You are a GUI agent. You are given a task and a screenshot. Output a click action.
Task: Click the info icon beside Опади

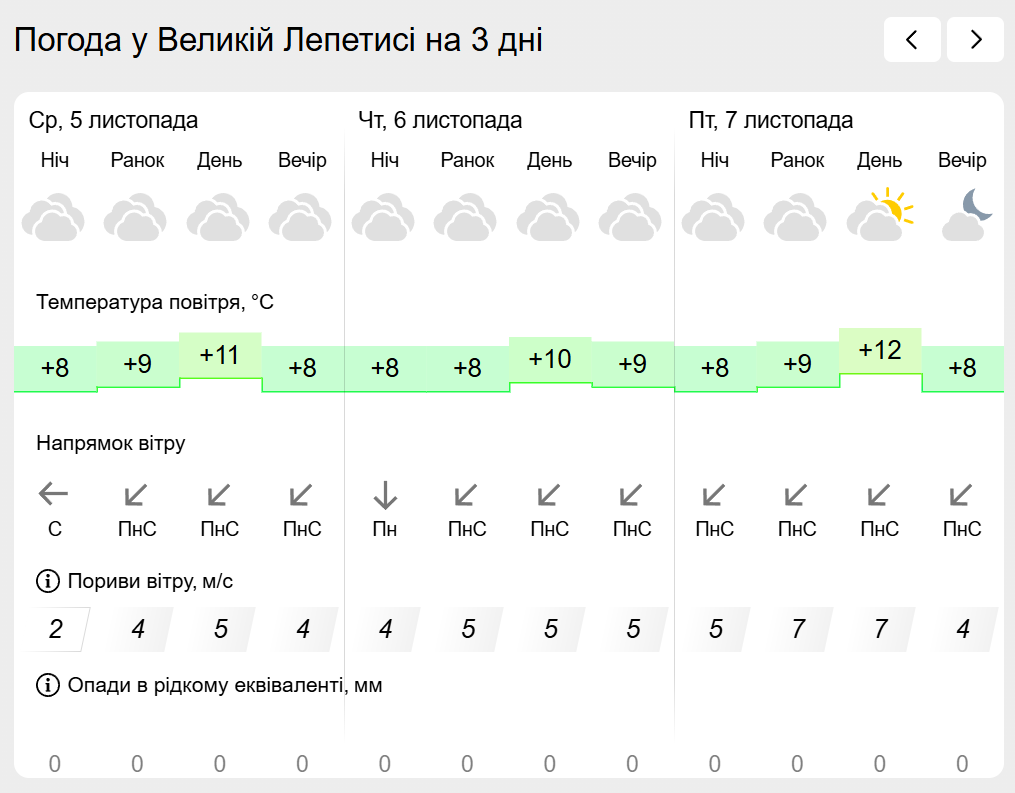(47, 685)
